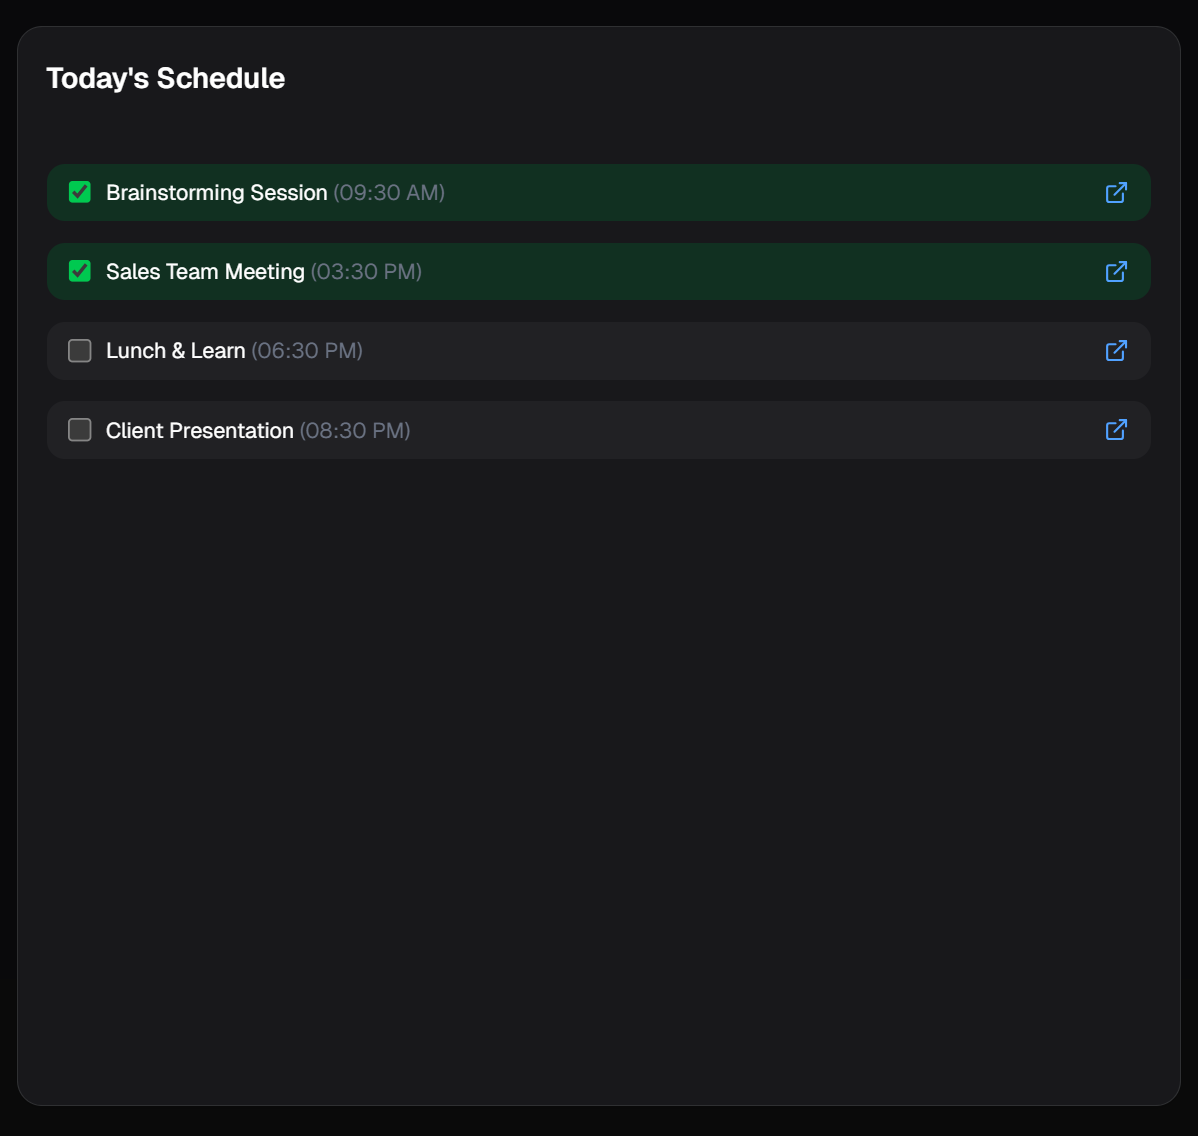Image resolution: width=1198 pixels, height=1136 pixels.
Task: Click the 06:30 PM time label
Action: click(x=307, y=351)
